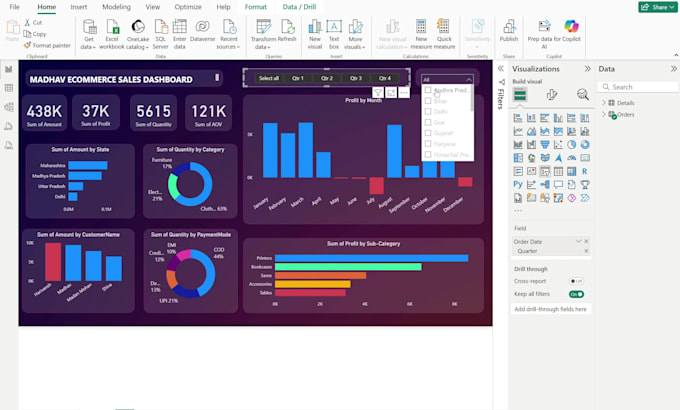The image size is (680, 410).
Task: Switch to Model view in left sidebar
Action: coord(9,107)
